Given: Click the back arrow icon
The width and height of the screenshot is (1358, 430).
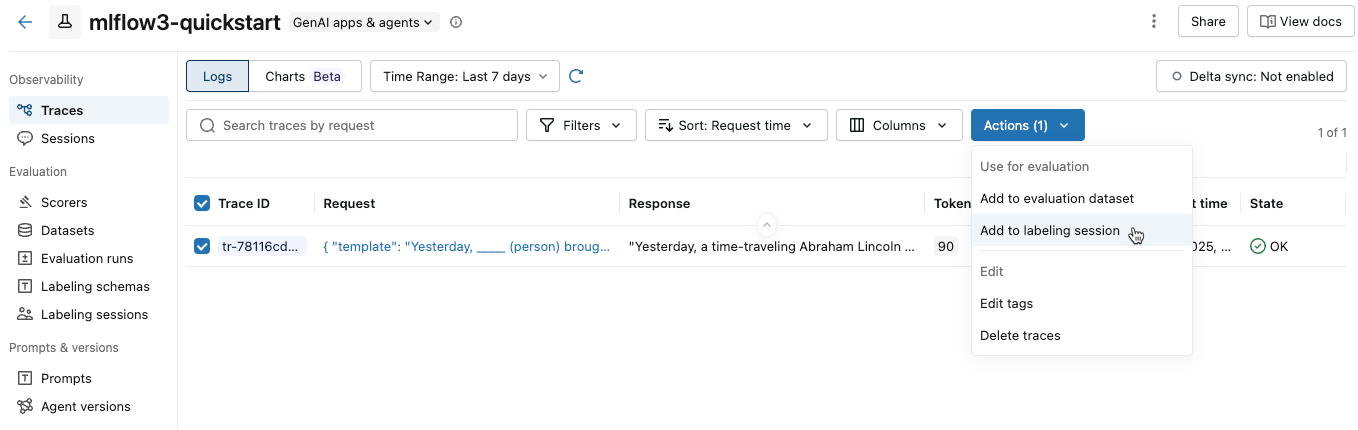Looking at the screenshot, I should [25, 22].
